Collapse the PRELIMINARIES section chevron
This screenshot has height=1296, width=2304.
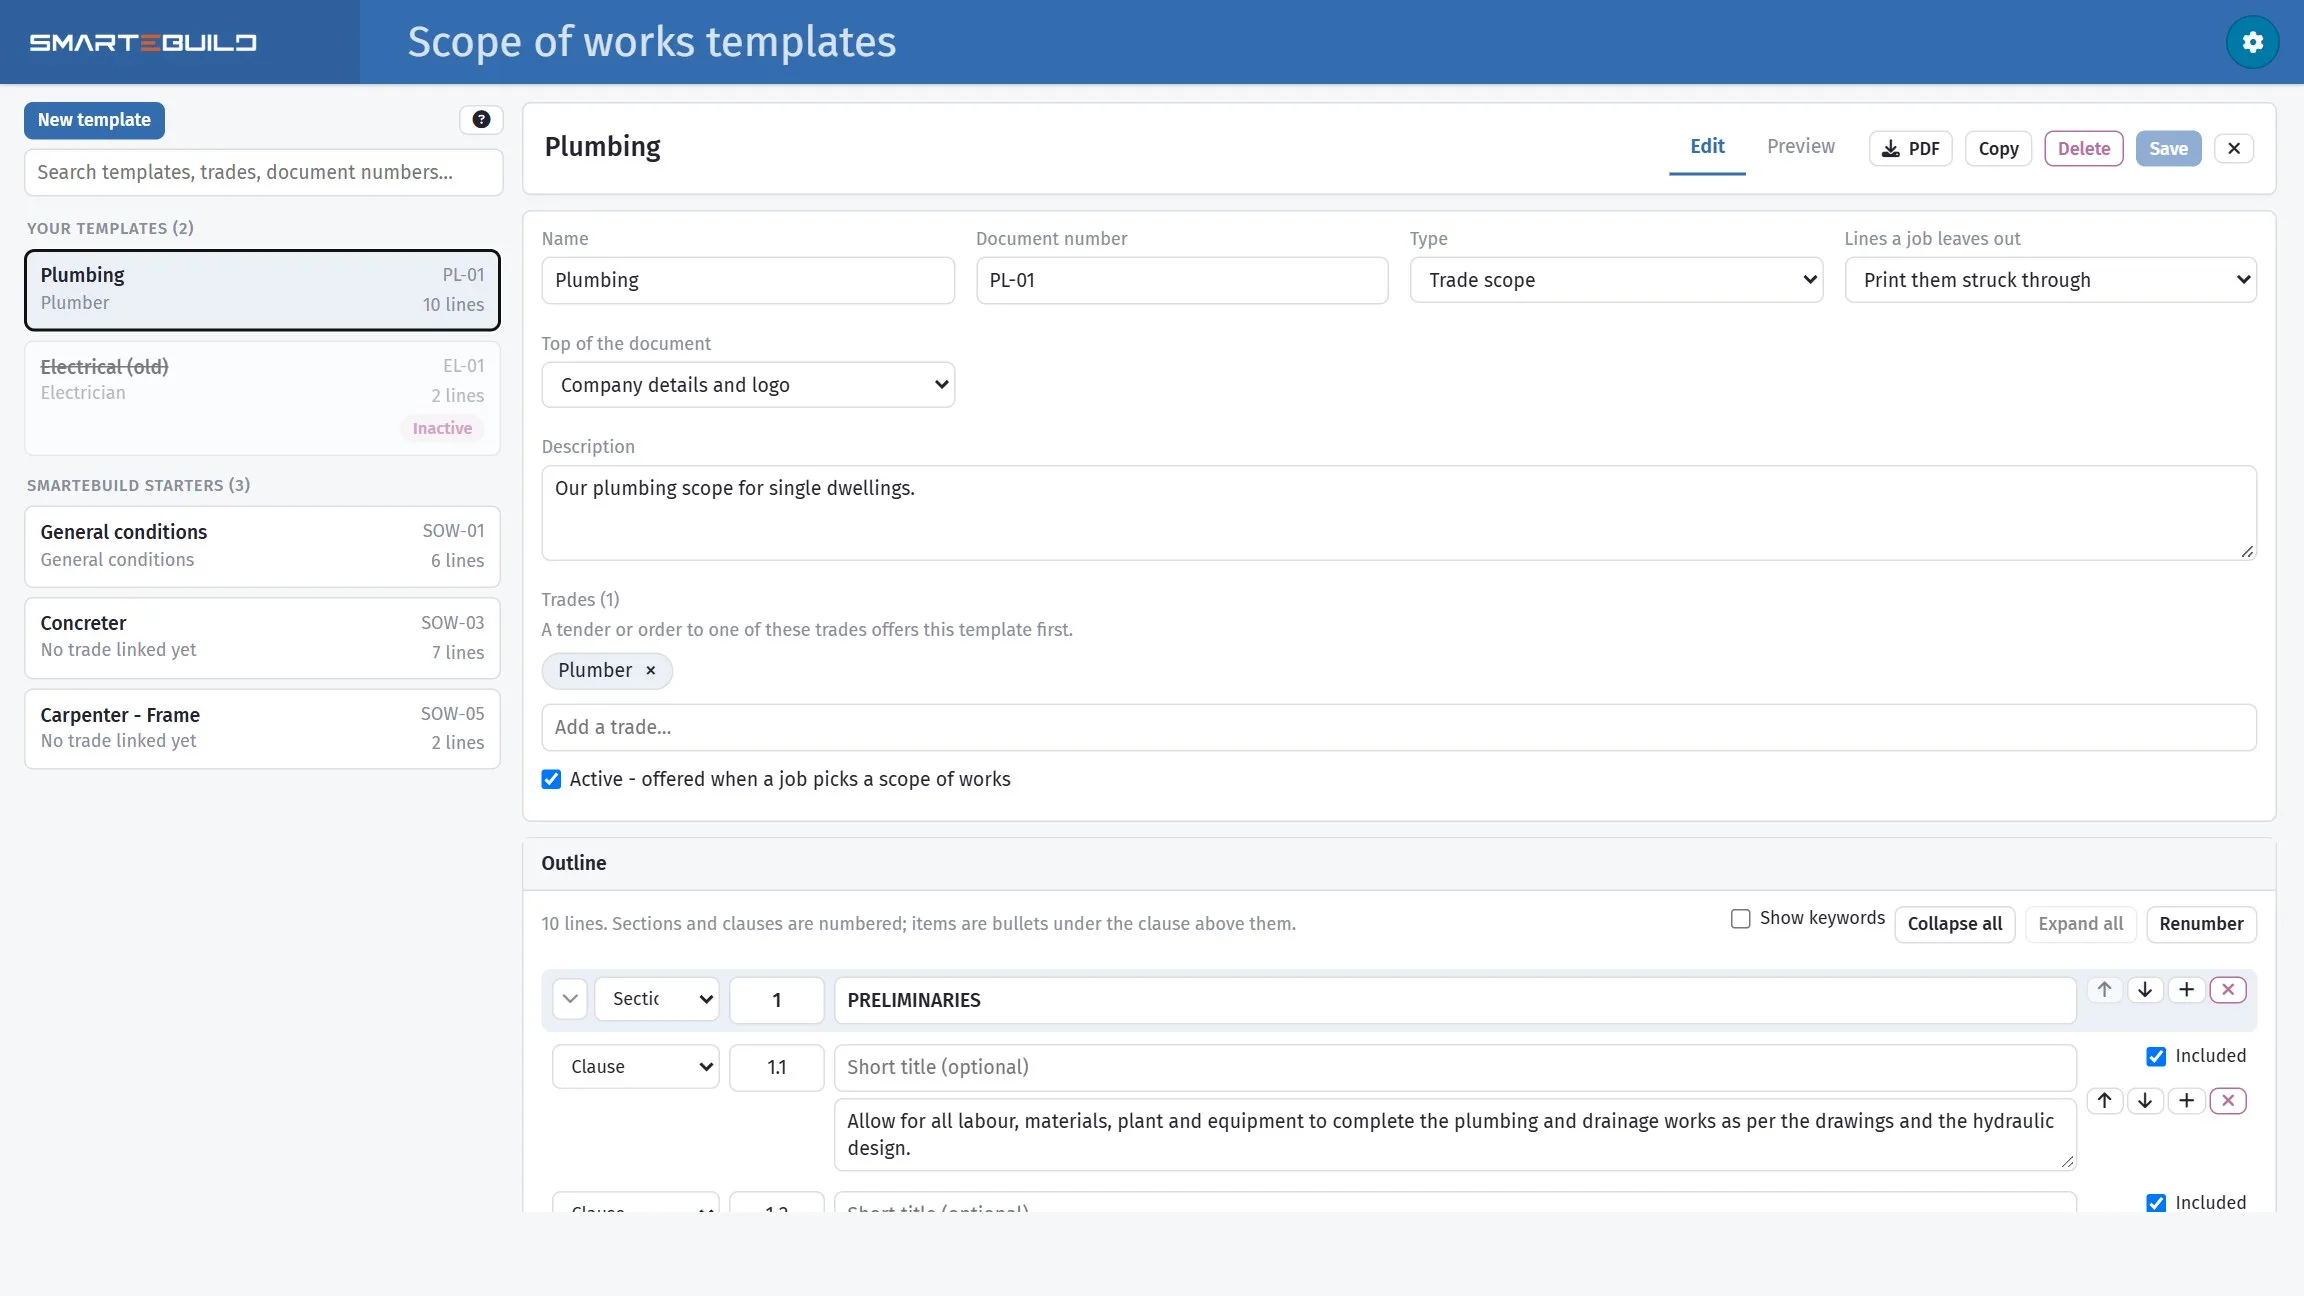570,999
